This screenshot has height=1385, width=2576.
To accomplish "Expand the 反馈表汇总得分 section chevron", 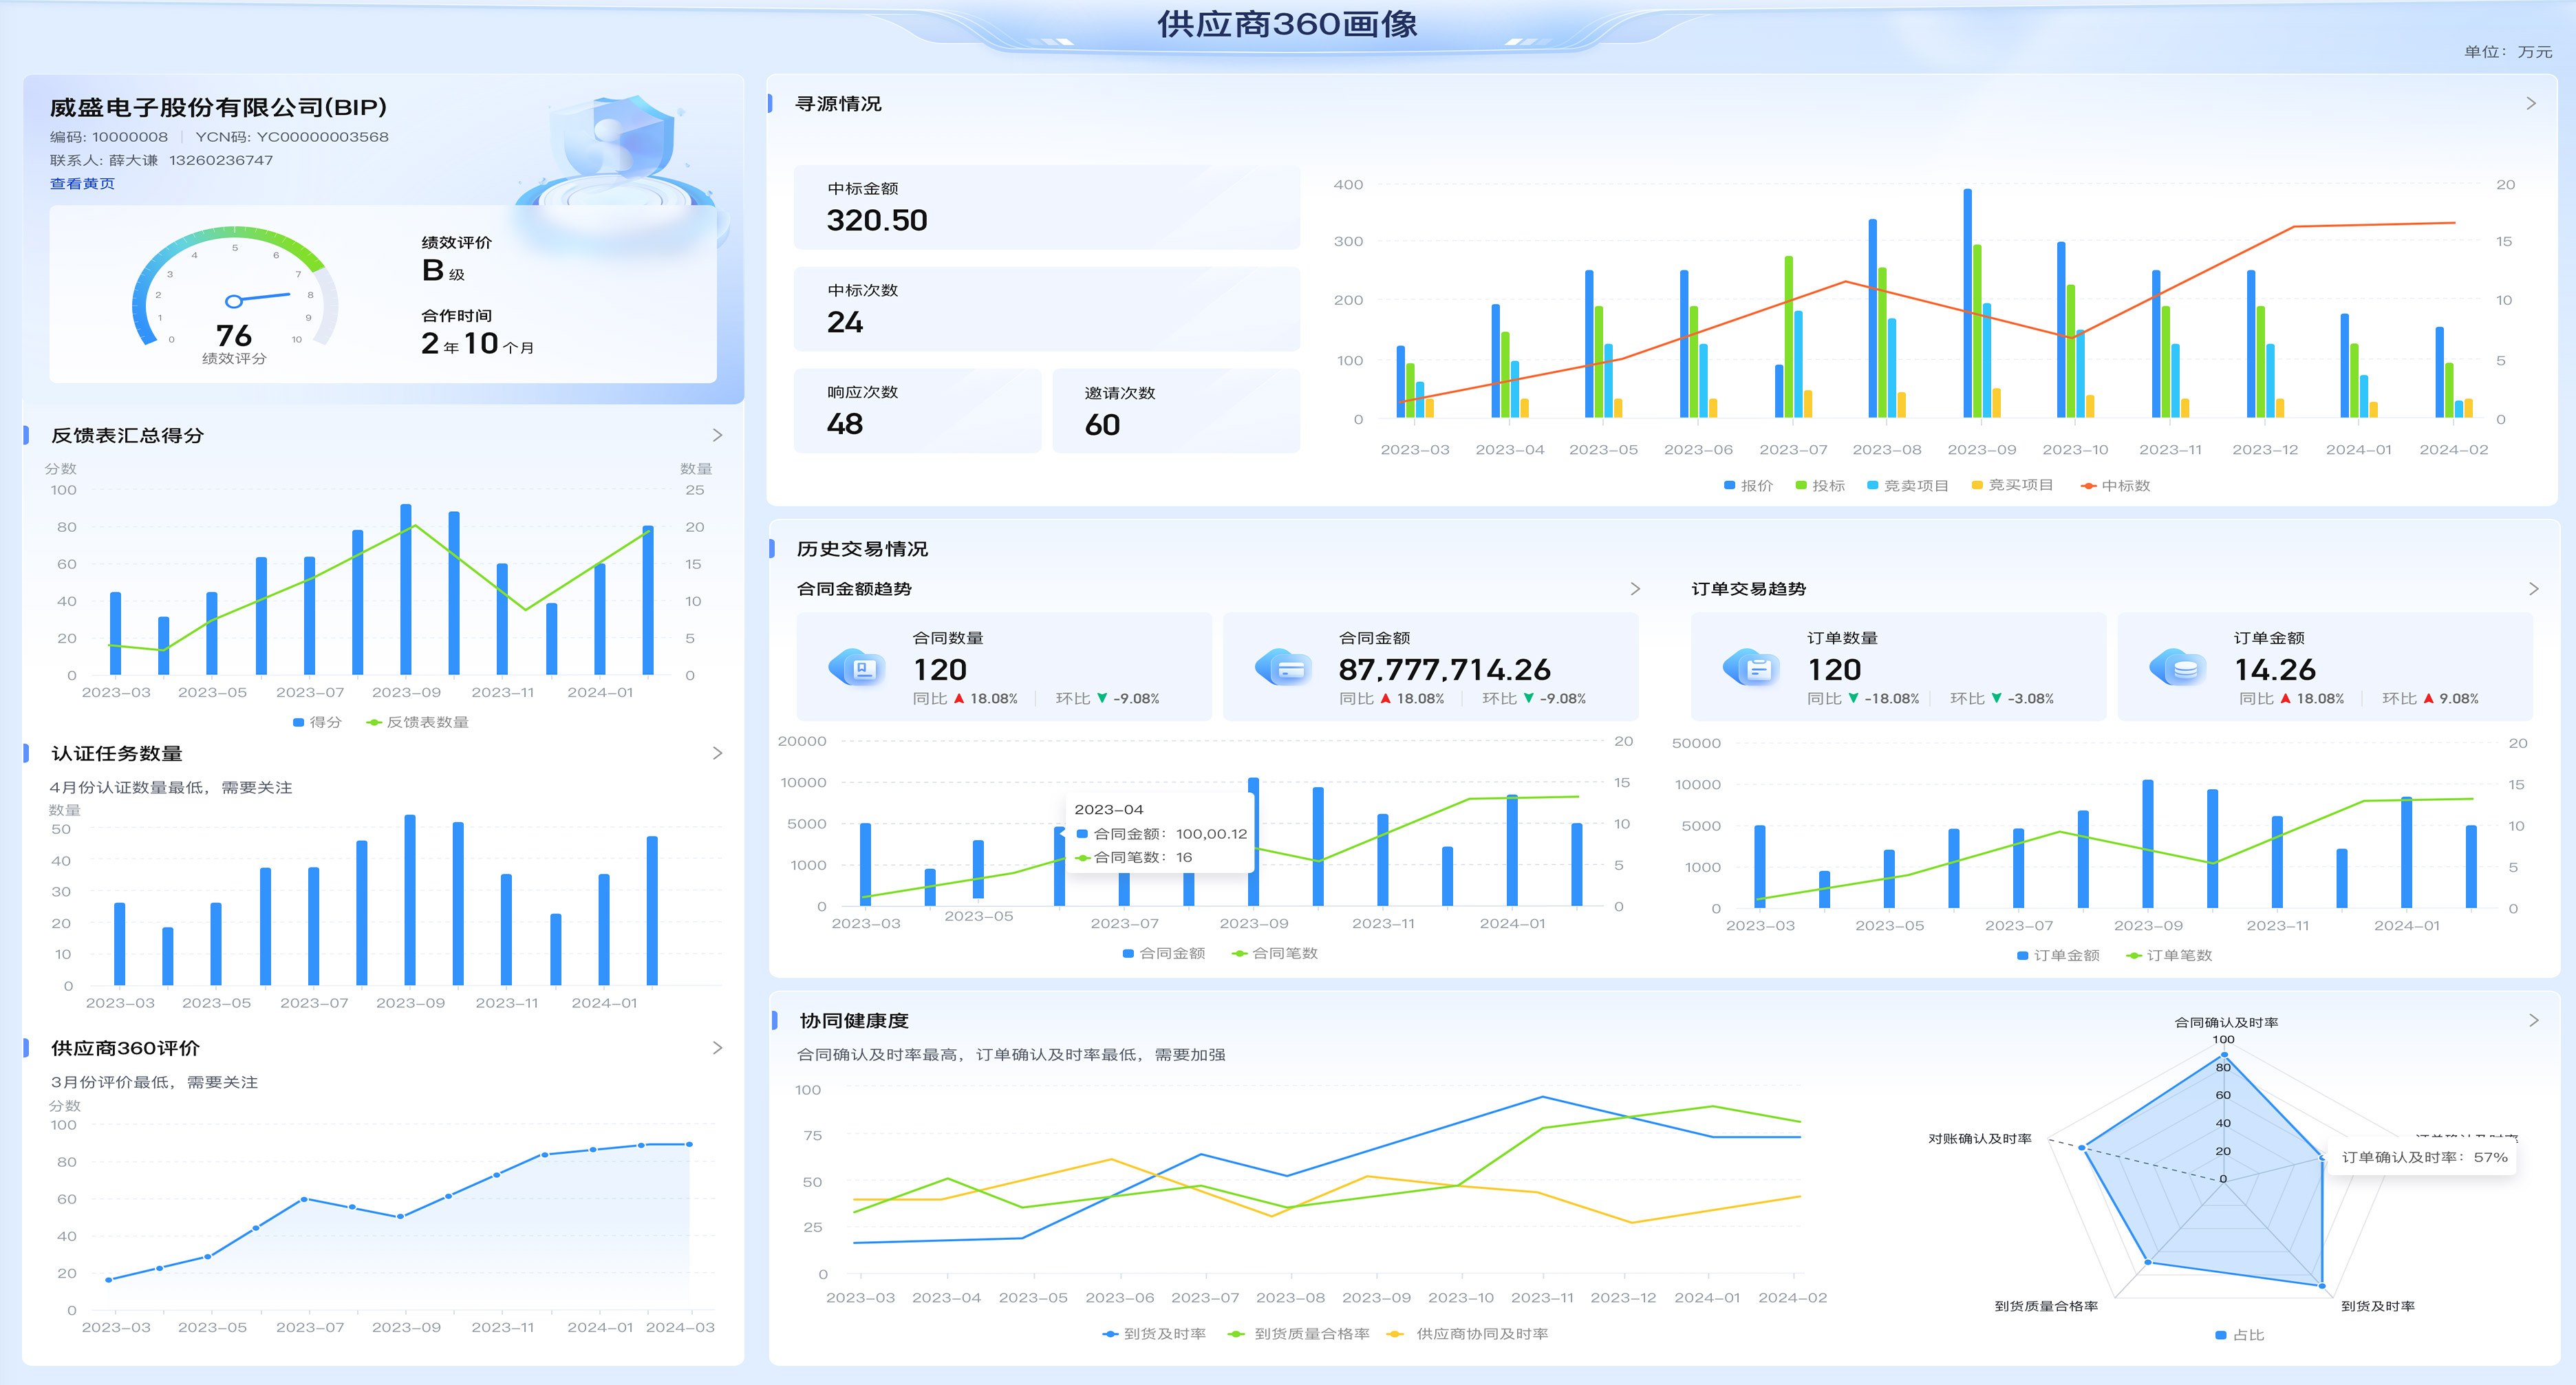I will [717, 435].
